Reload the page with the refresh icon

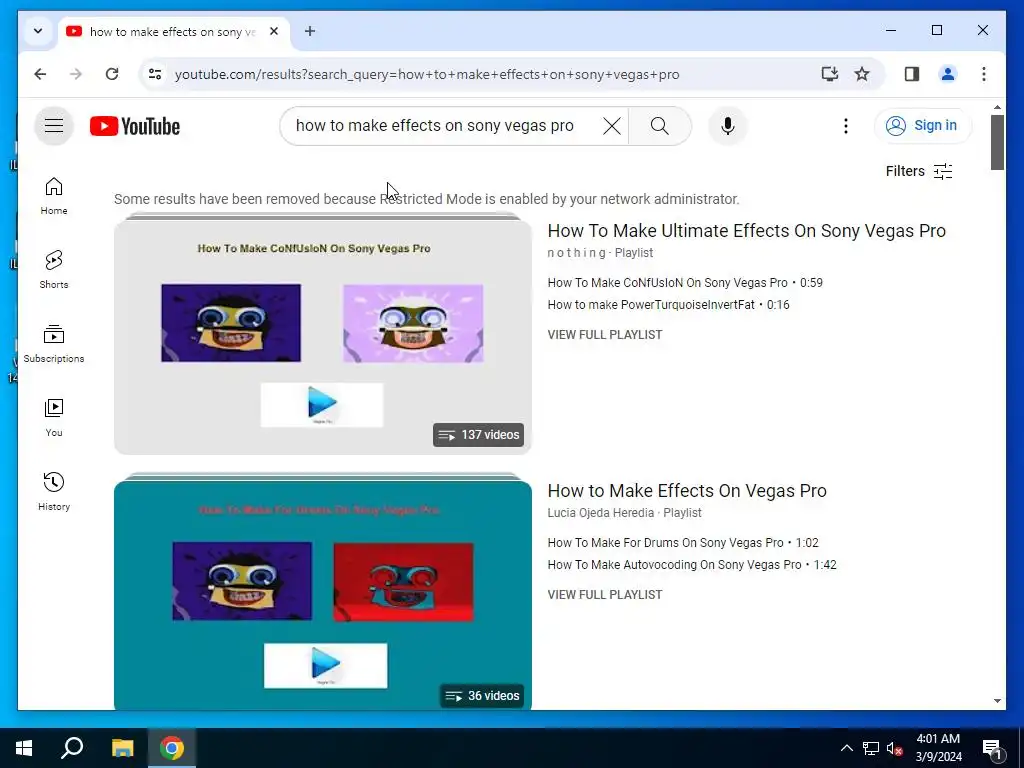click(112, 74)
